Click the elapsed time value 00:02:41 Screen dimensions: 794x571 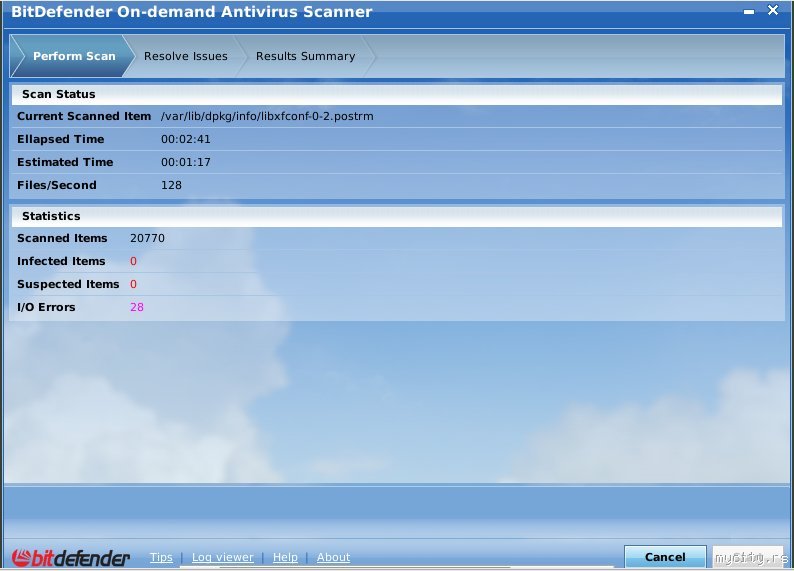(185, 139)
